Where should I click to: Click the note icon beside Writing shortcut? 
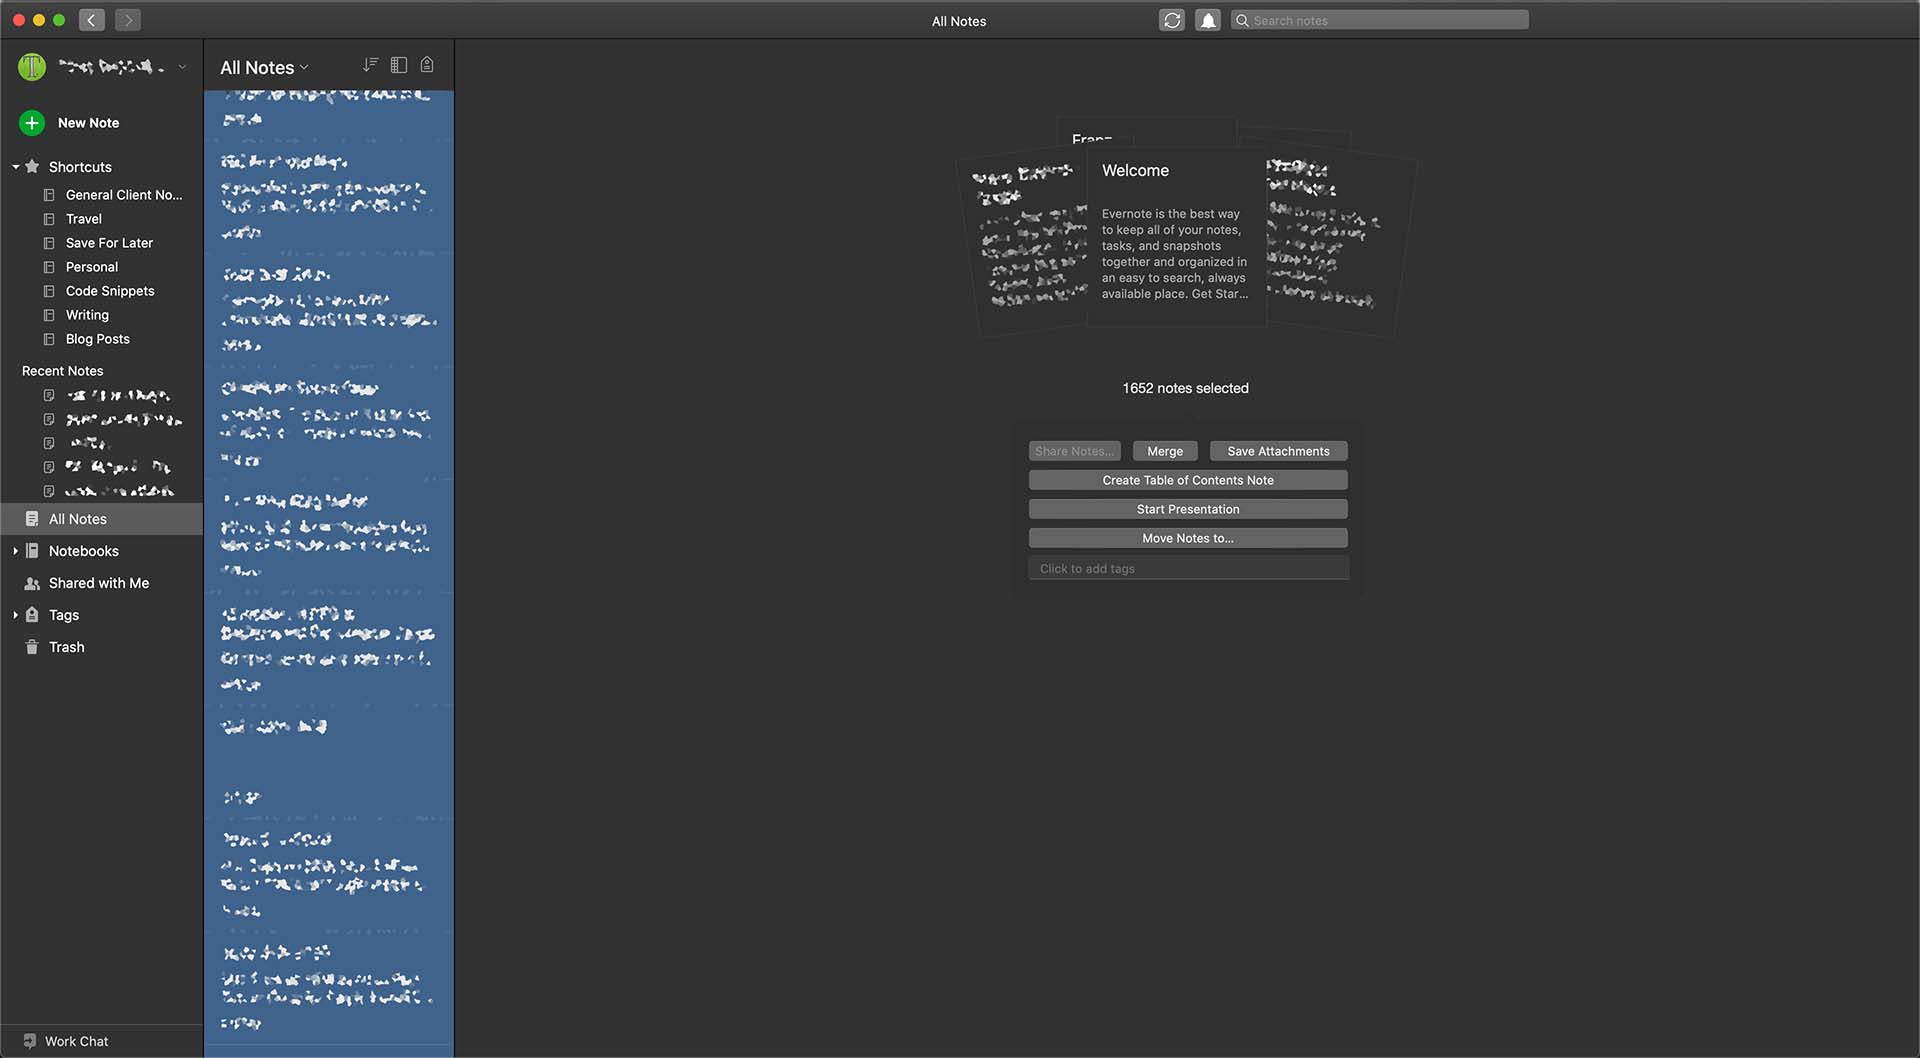49,315
